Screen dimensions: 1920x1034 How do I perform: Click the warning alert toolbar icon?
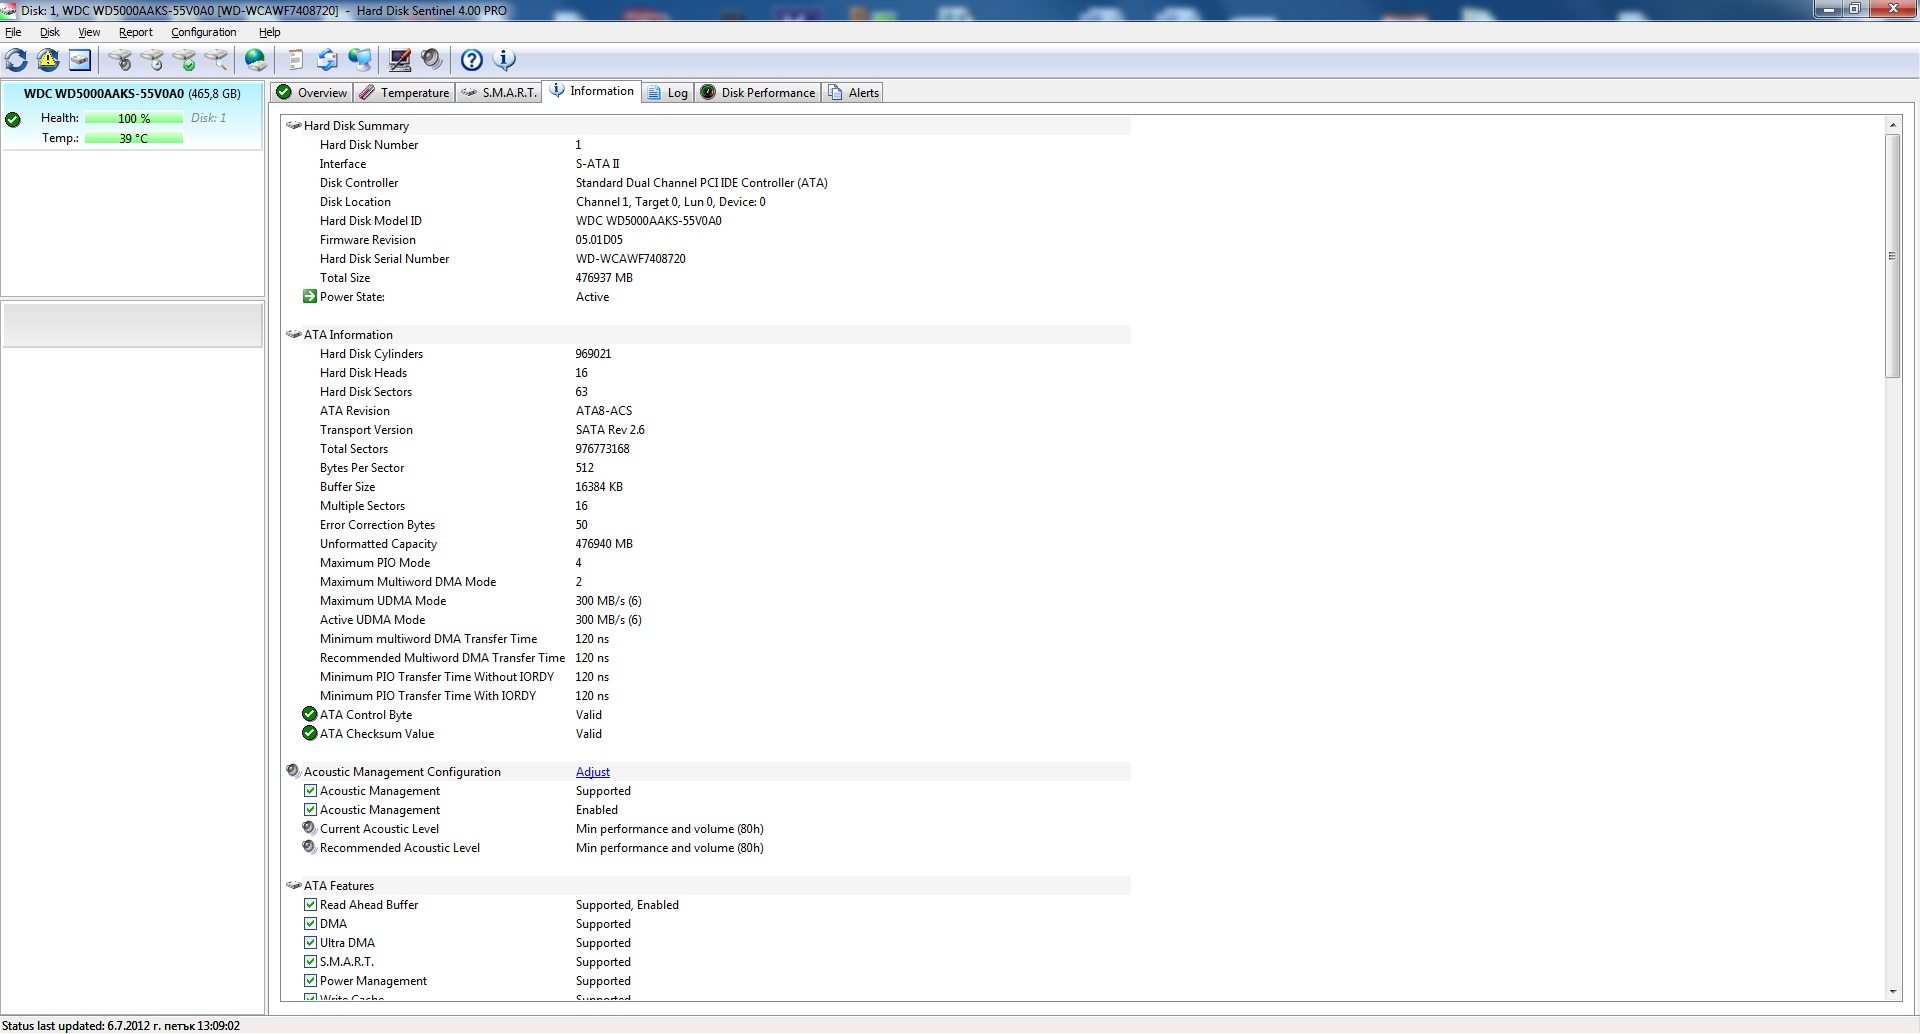pos(48,60)
